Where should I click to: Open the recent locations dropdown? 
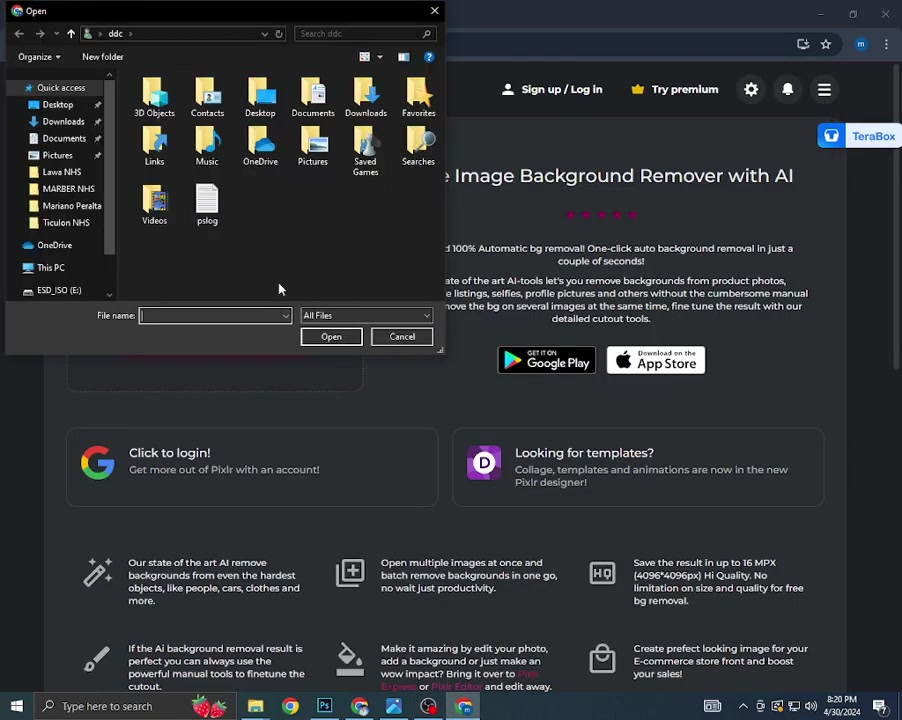coord(56,34)
